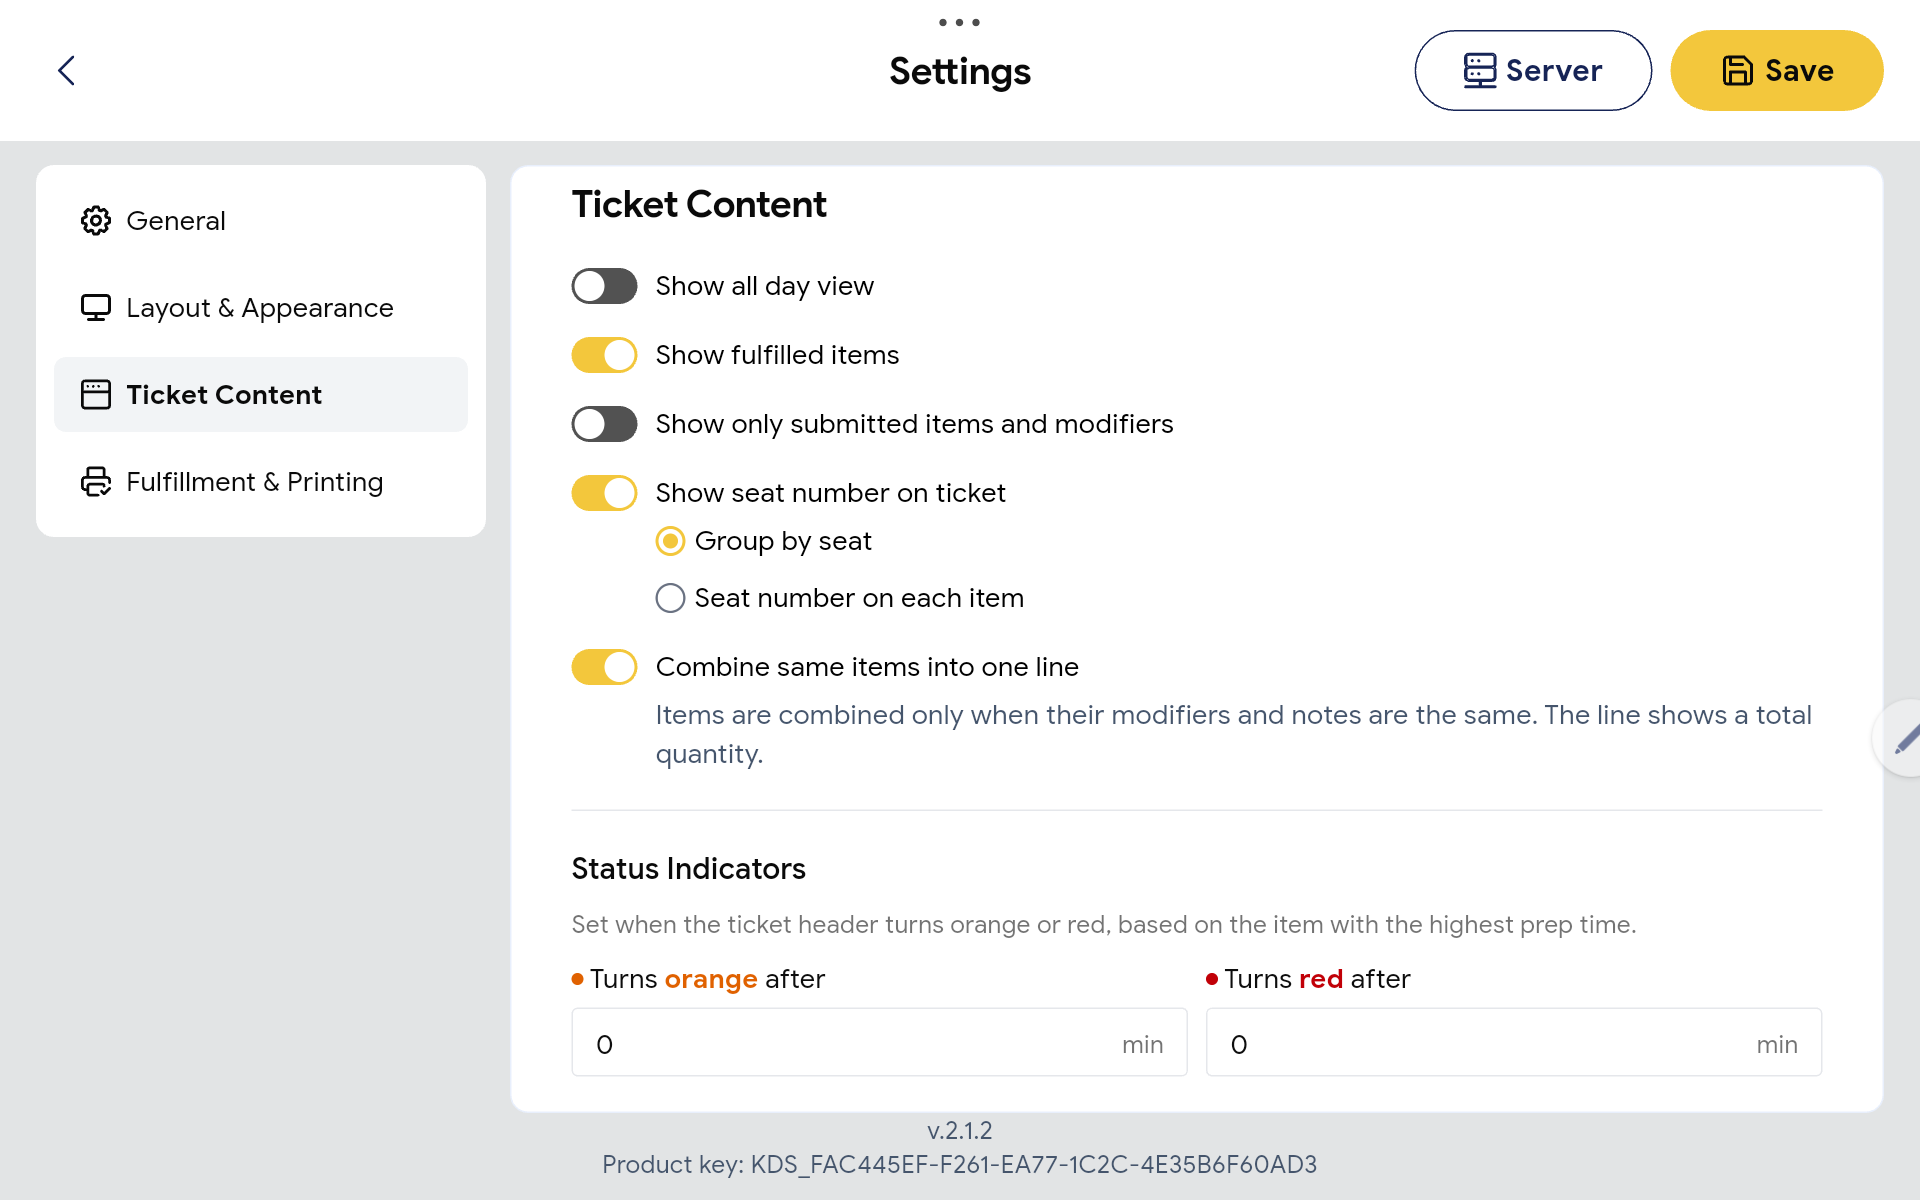Click the Turns orange after minutes field

click(879, 1042)
